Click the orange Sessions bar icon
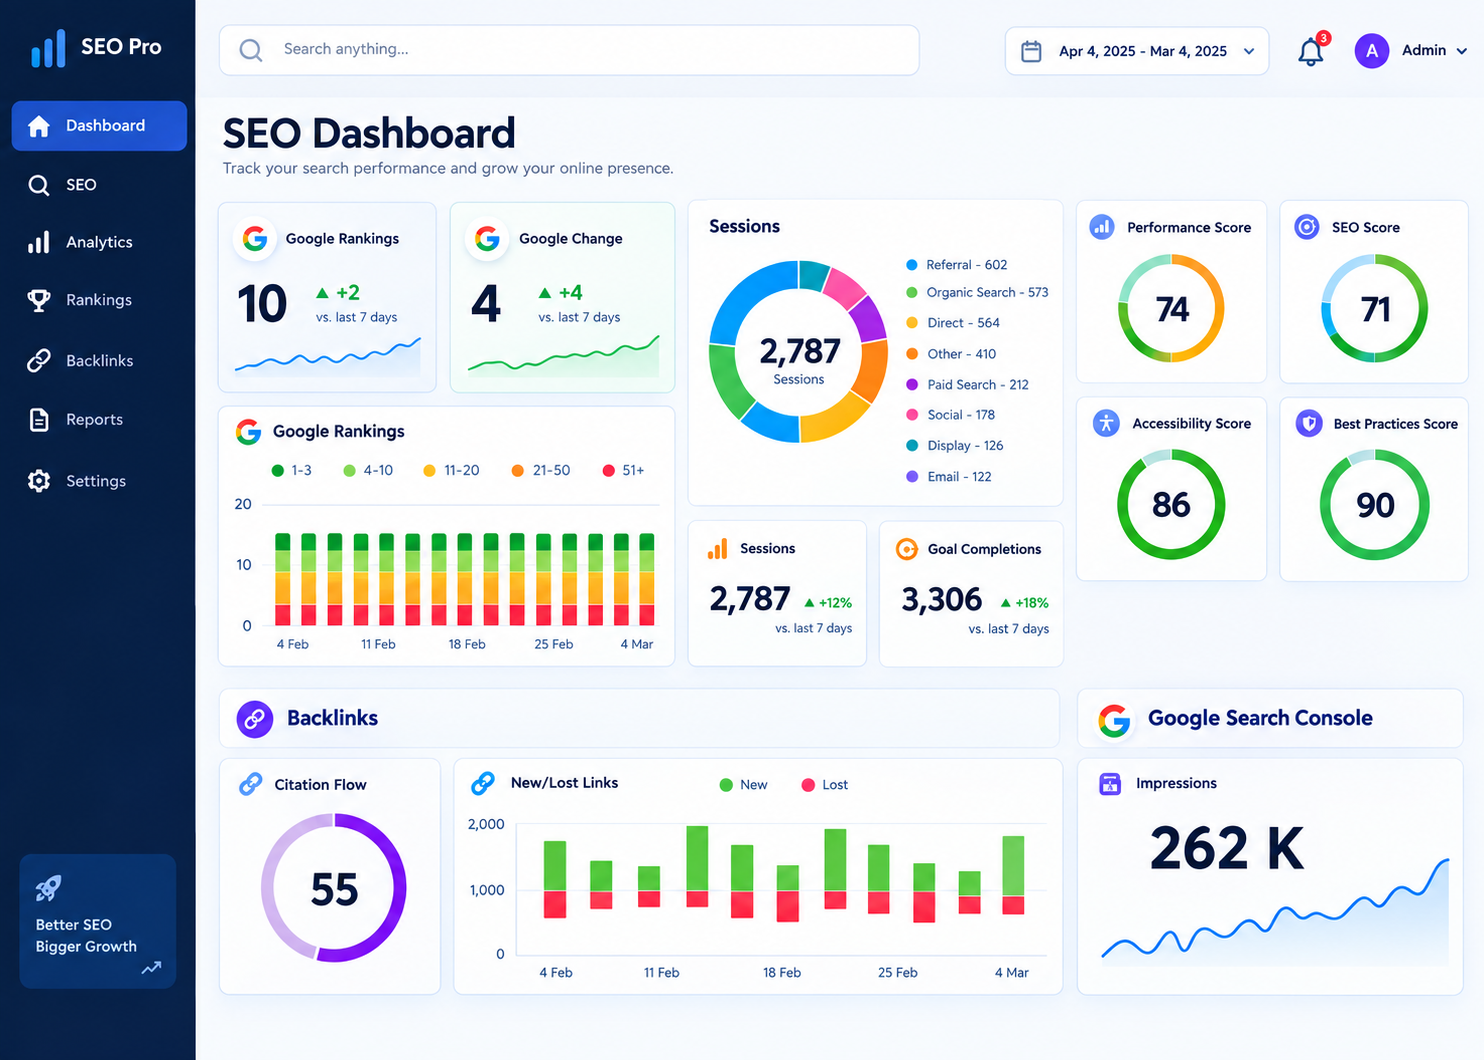Viewport: 1484px width, 1060px height. click(717, 549)
